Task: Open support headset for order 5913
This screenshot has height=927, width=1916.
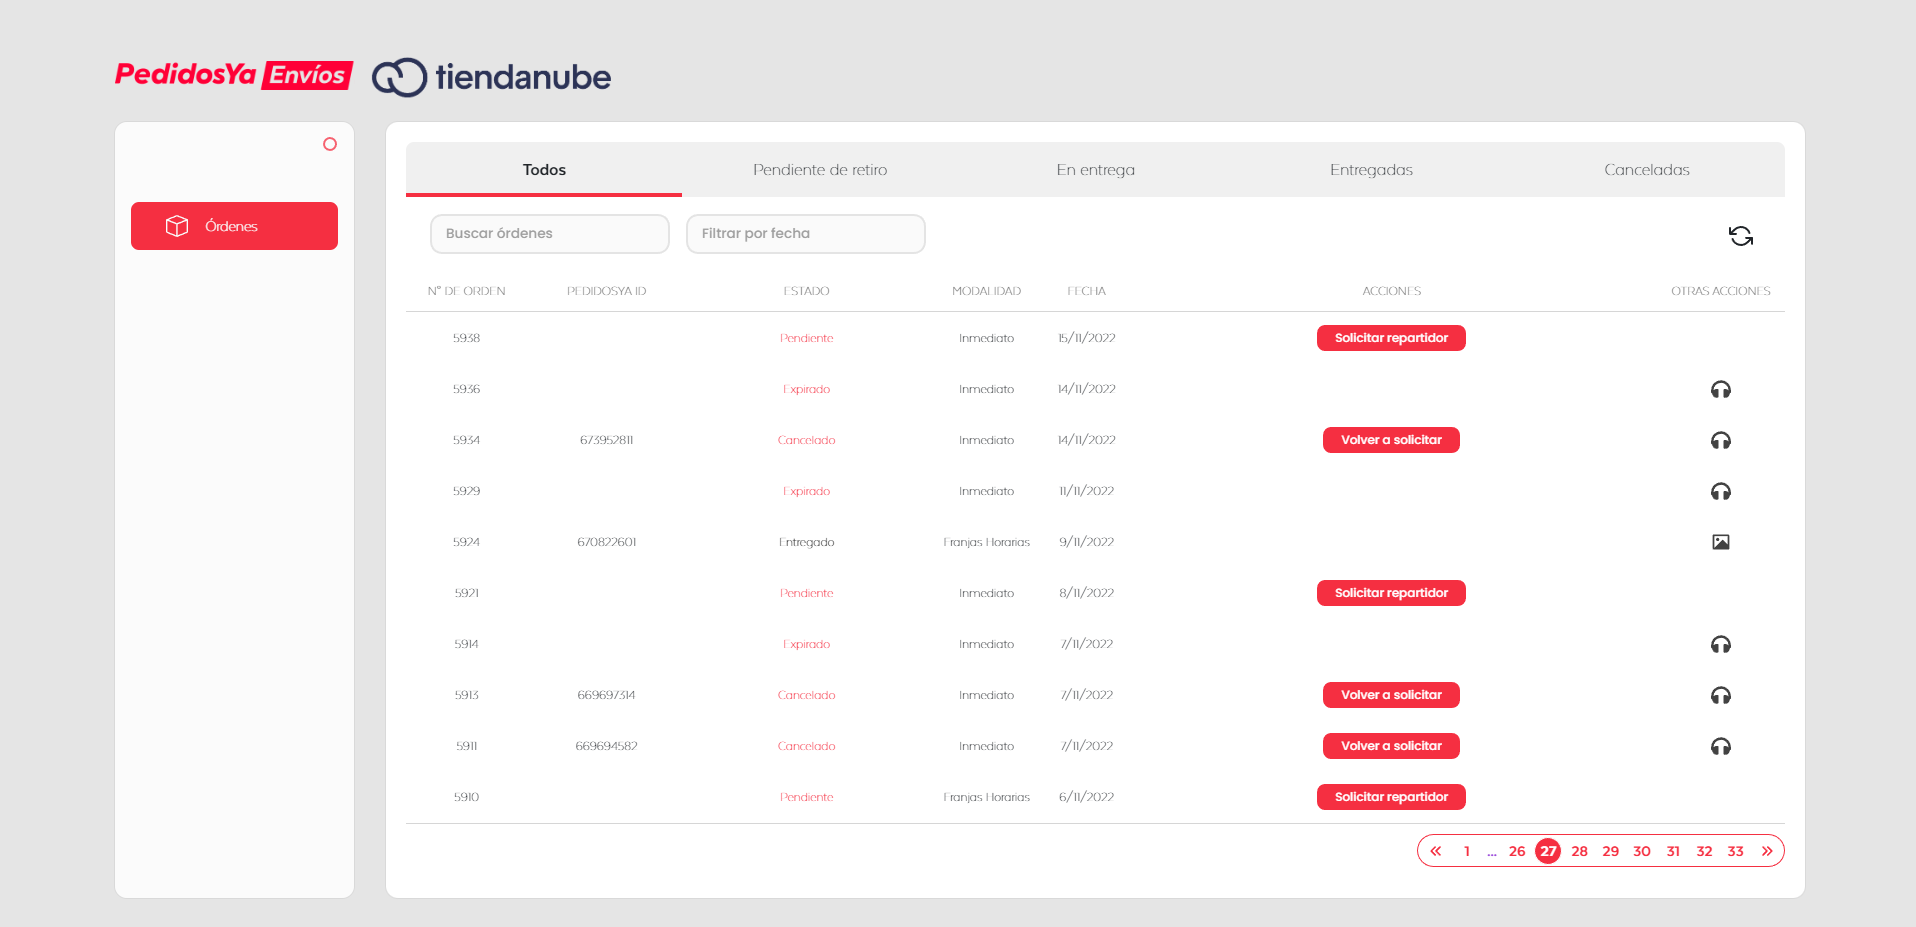Action: click(1720, 695)
